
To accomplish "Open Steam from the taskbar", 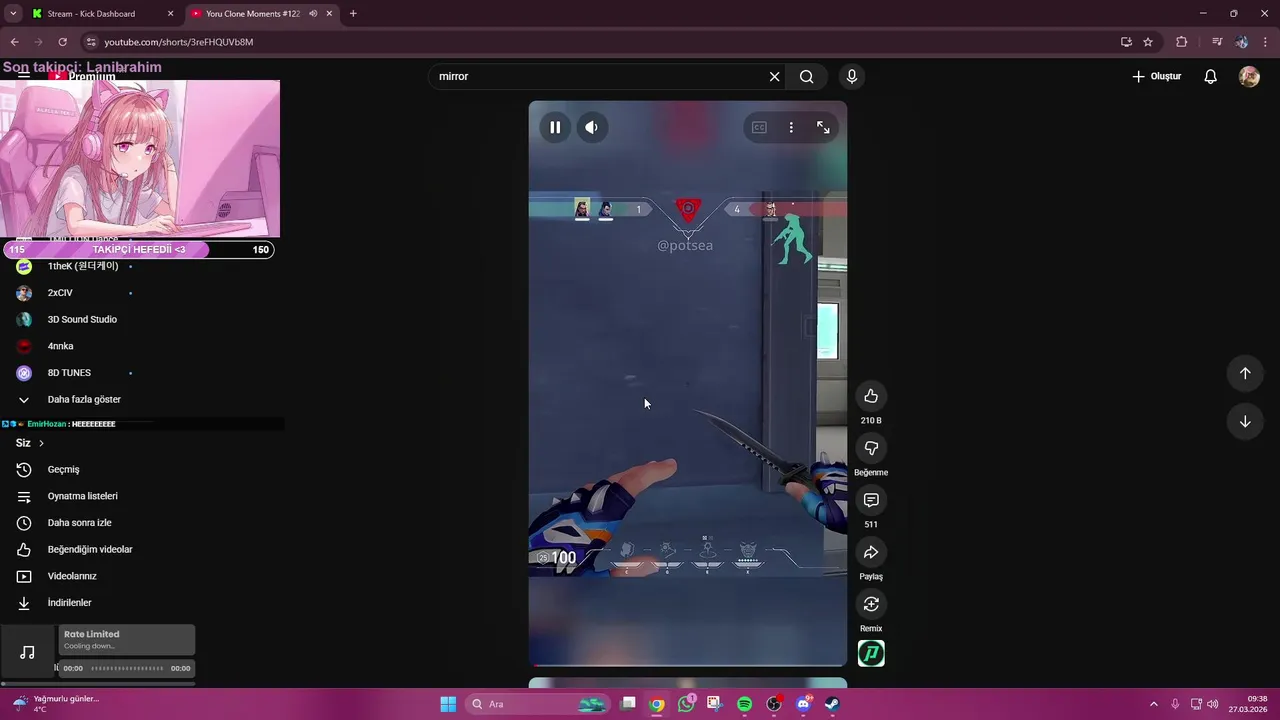I will (x=832, y=704).
